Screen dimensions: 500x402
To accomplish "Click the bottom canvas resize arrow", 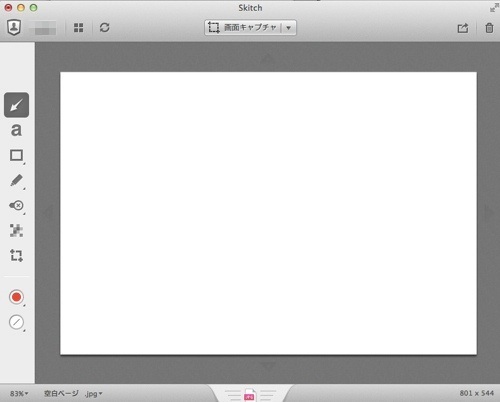I will pyautogui.click(x=268, y=367).
